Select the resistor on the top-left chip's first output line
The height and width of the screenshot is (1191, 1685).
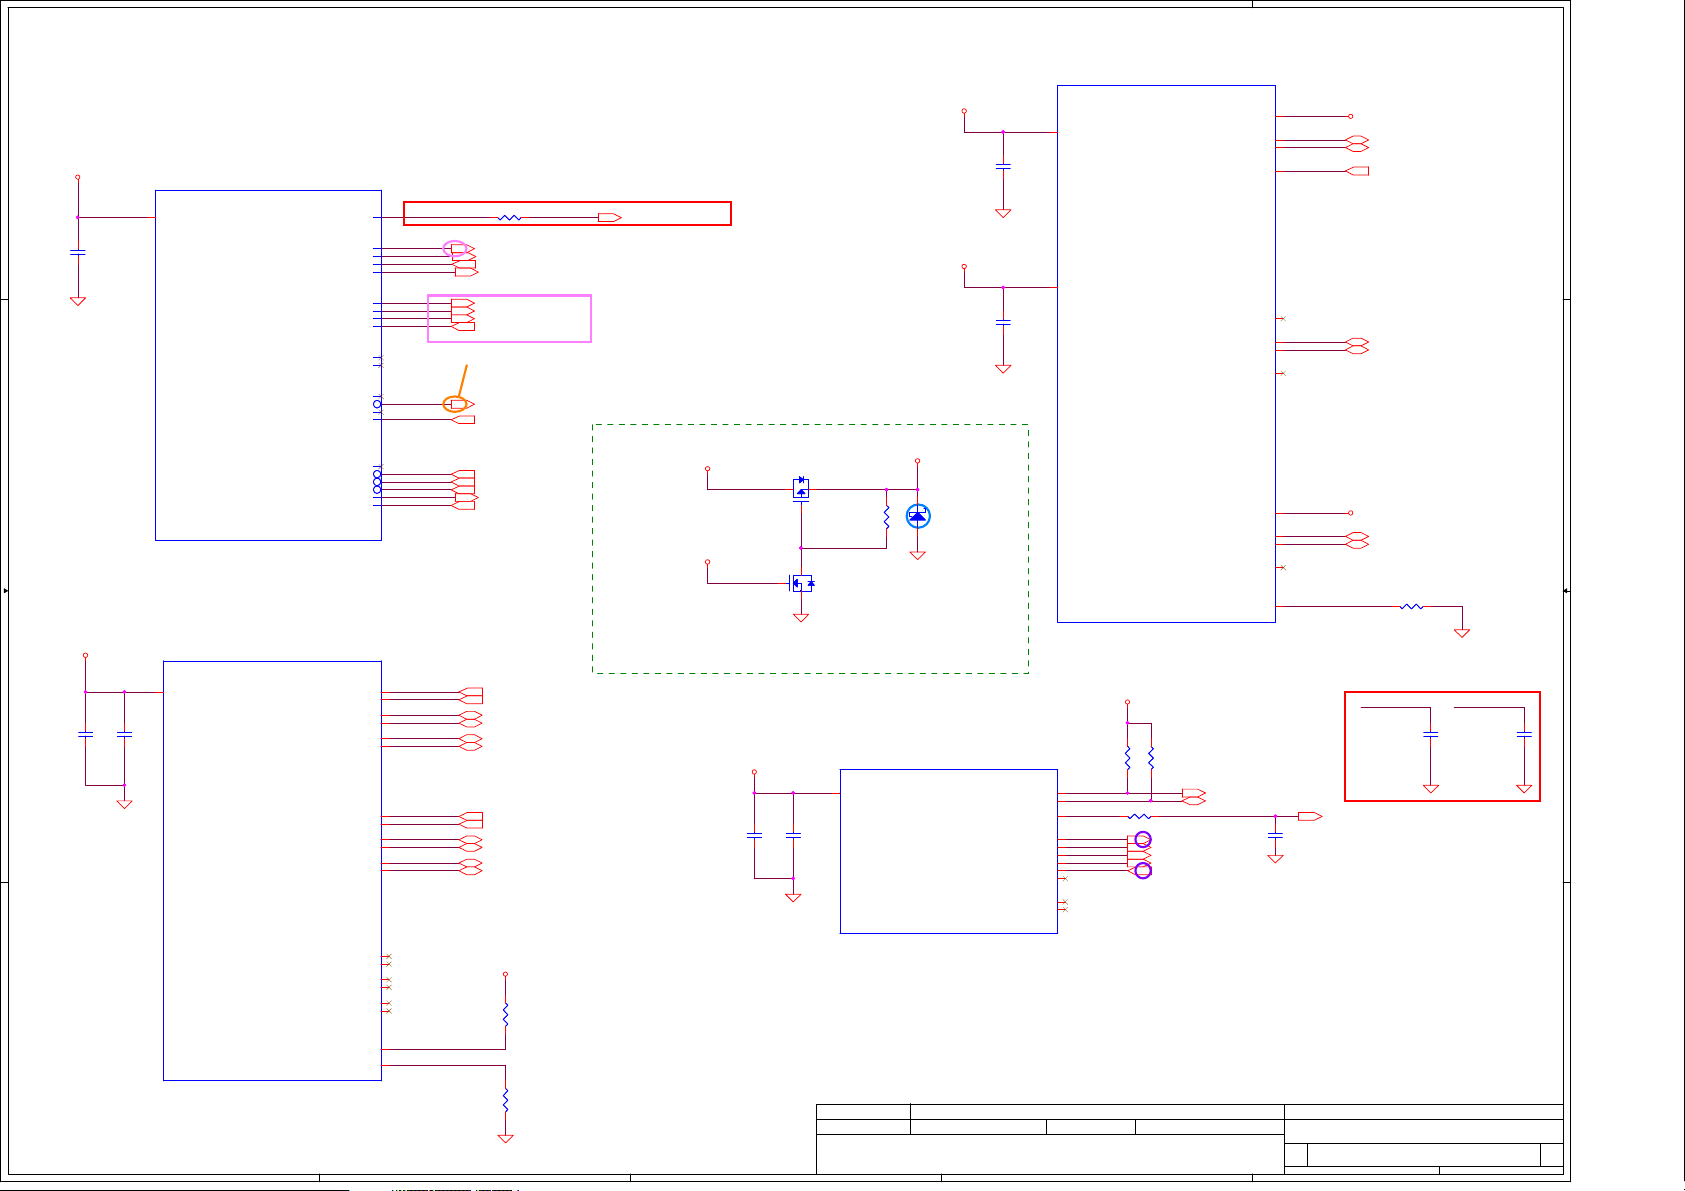(510, 217)
